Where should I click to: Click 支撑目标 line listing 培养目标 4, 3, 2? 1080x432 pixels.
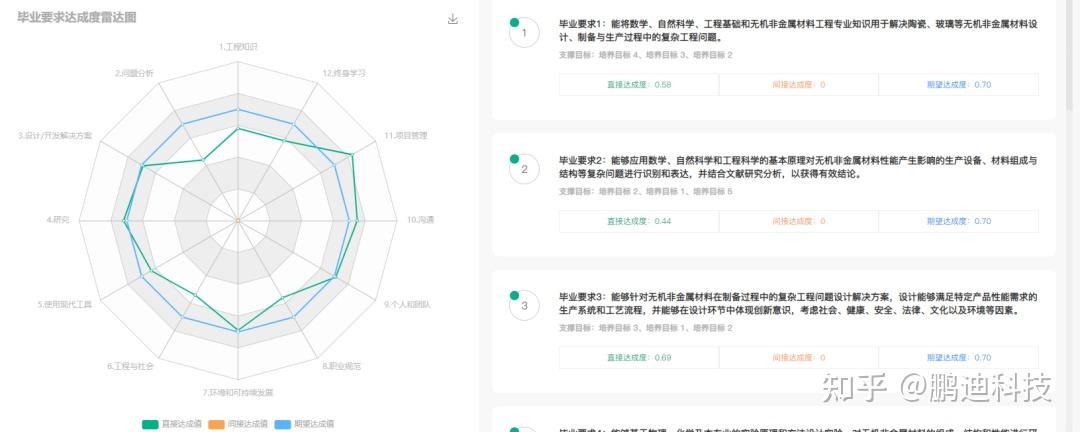645,55
